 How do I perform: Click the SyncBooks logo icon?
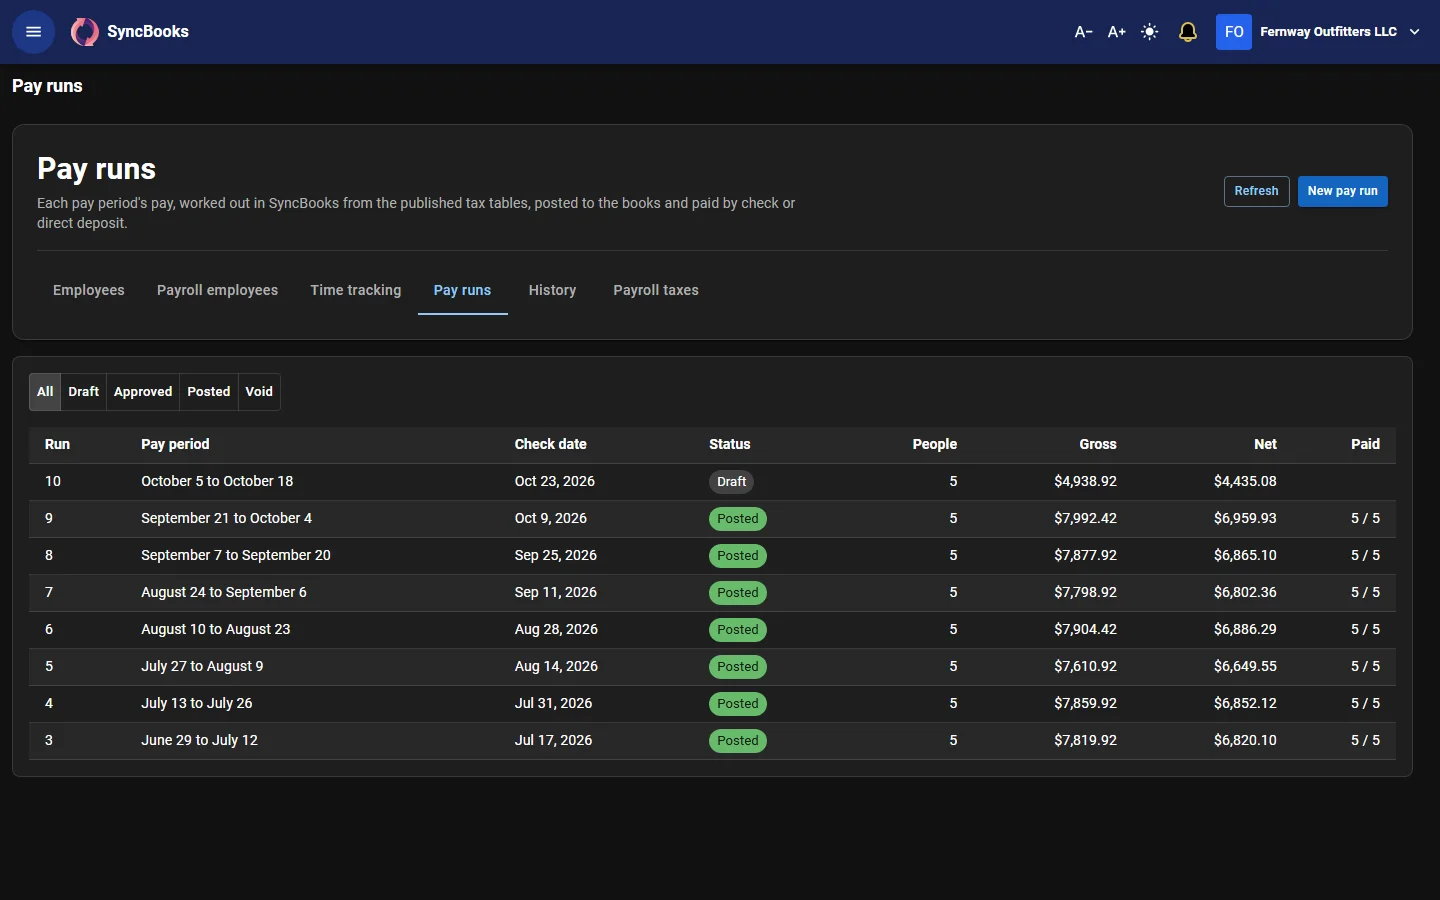85,32
